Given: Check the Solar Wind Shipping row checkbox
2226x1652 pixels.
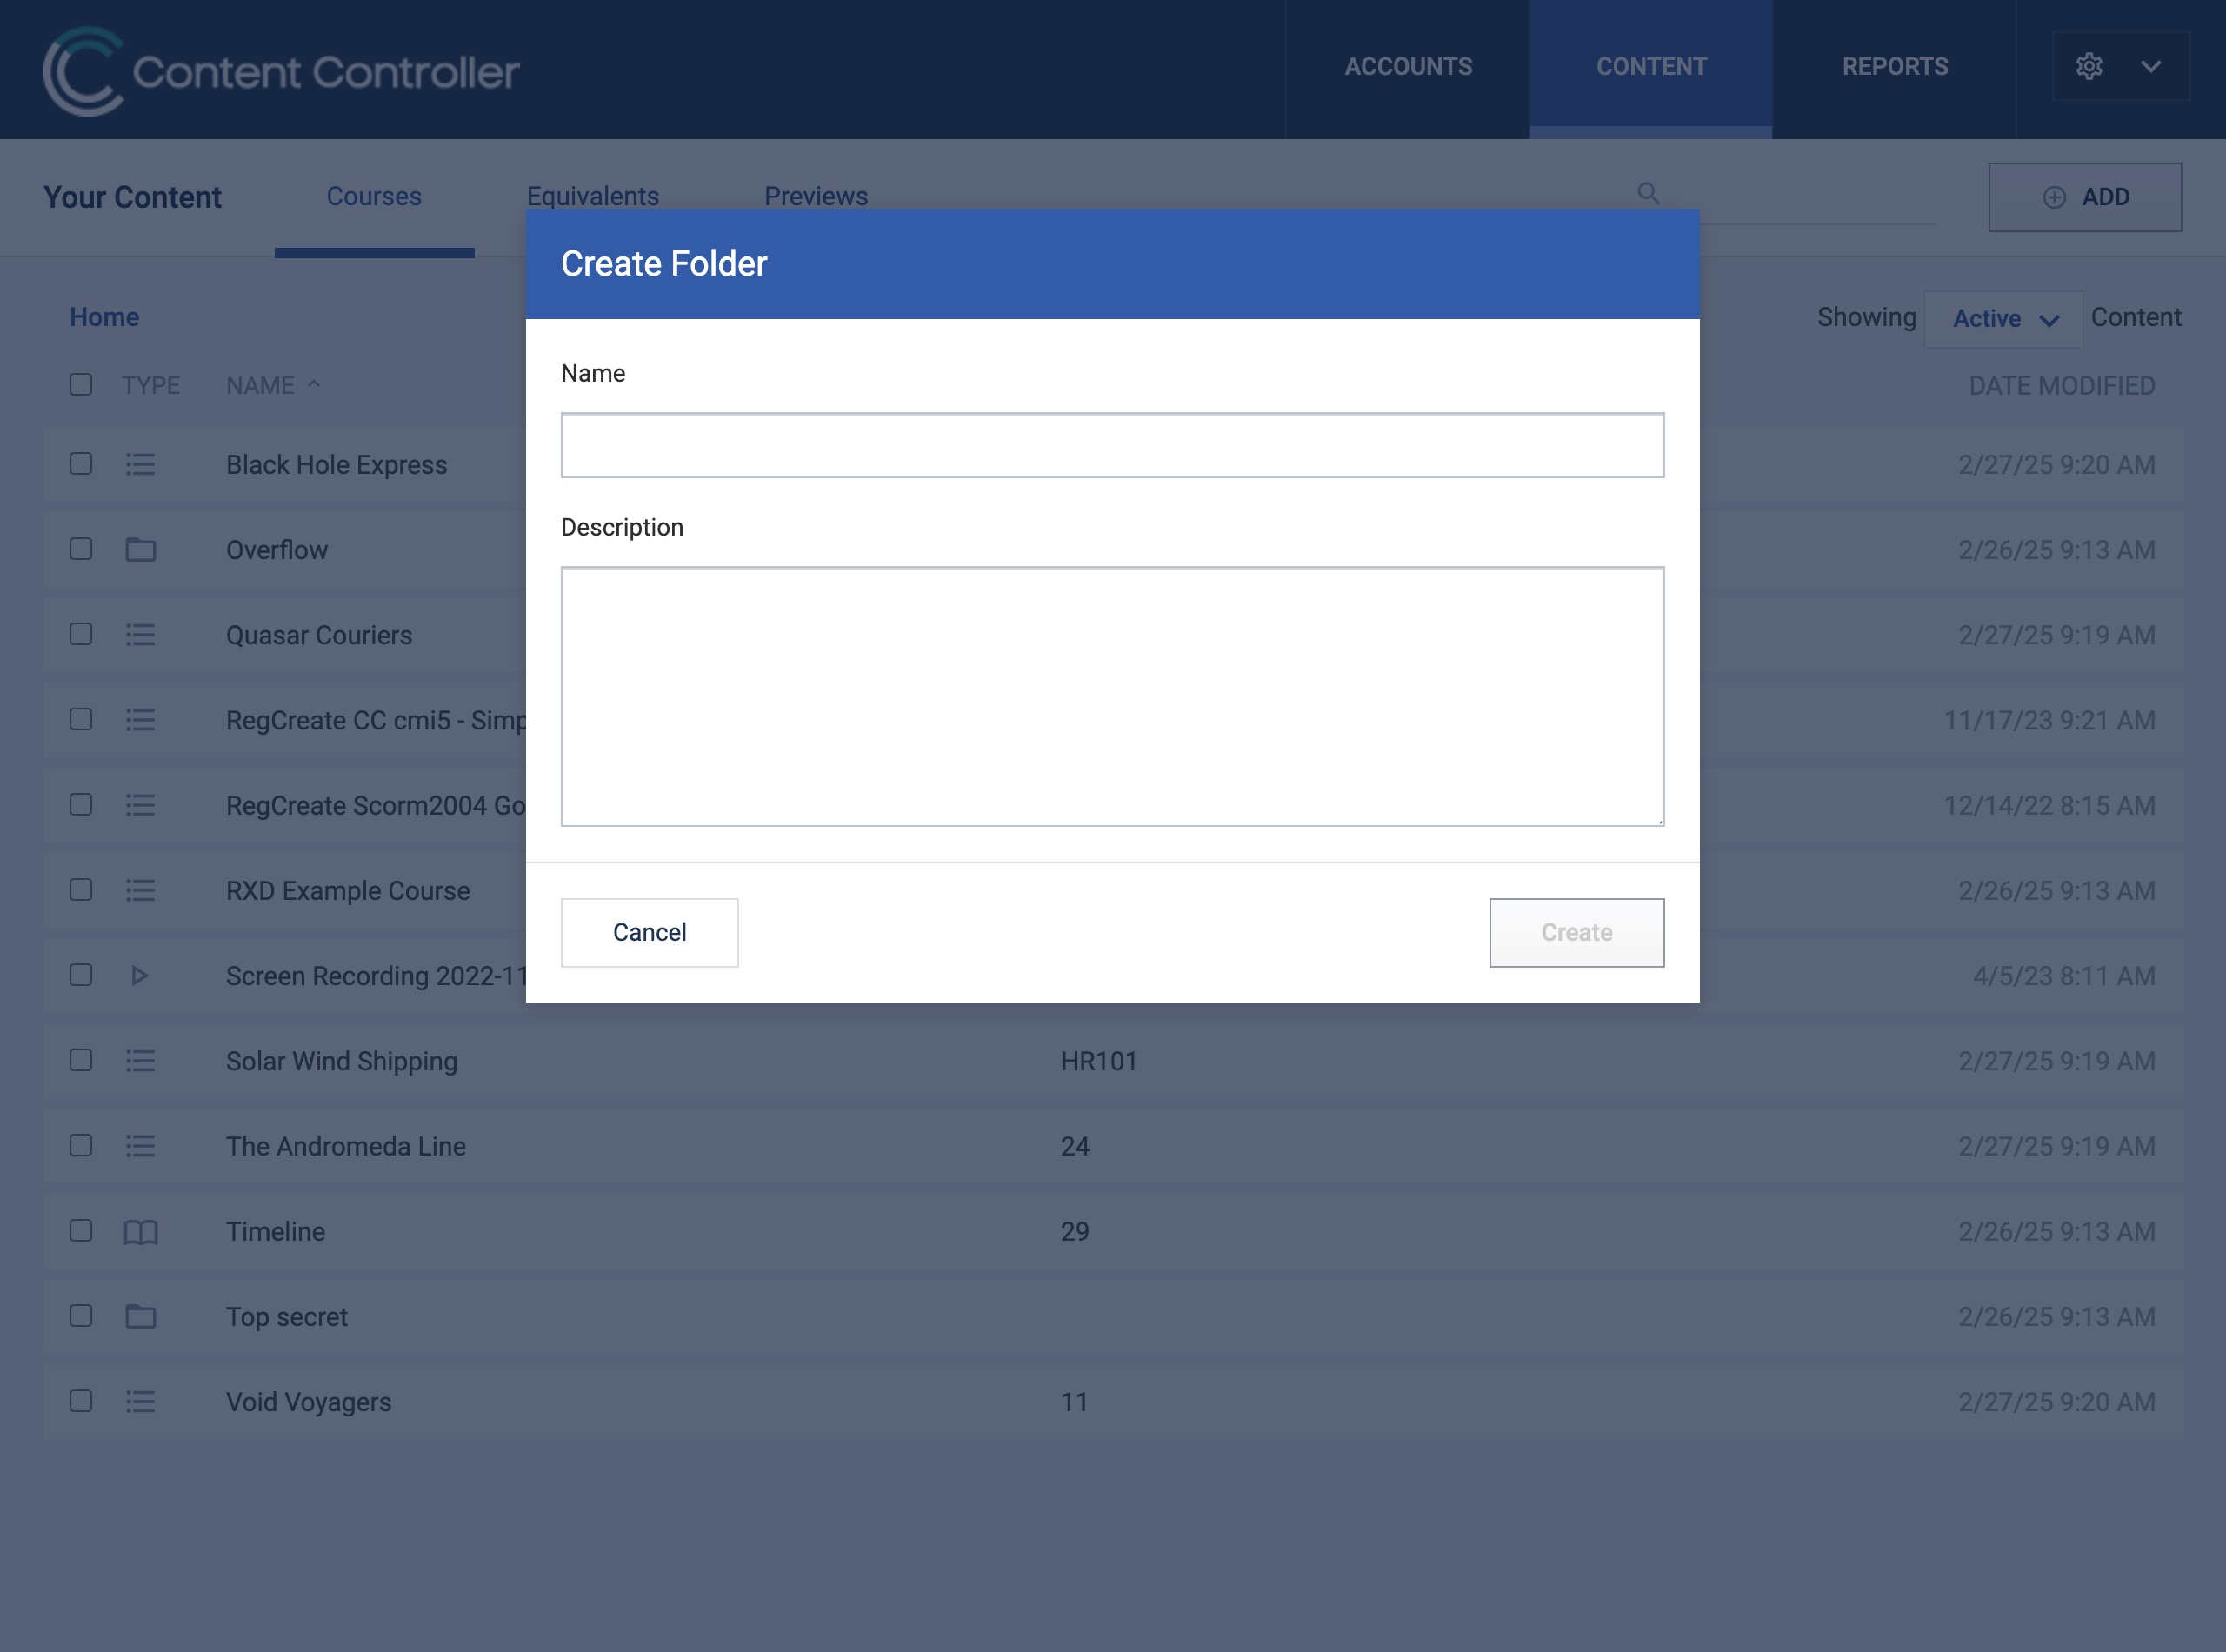Looking at the screenshot, I should (81, 1060).
